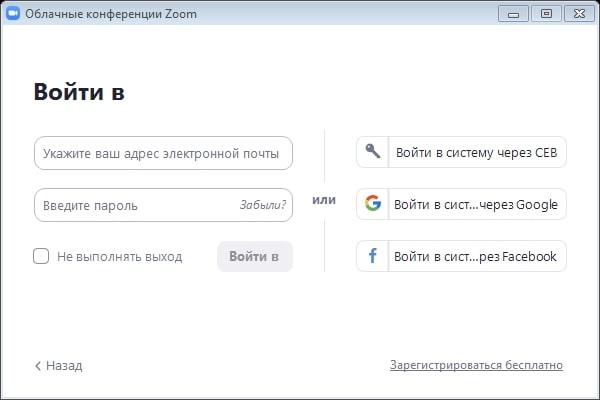Choose sign in through Facebook button
This screenshot has width=600, height=400.
click(x=461, y=256)
